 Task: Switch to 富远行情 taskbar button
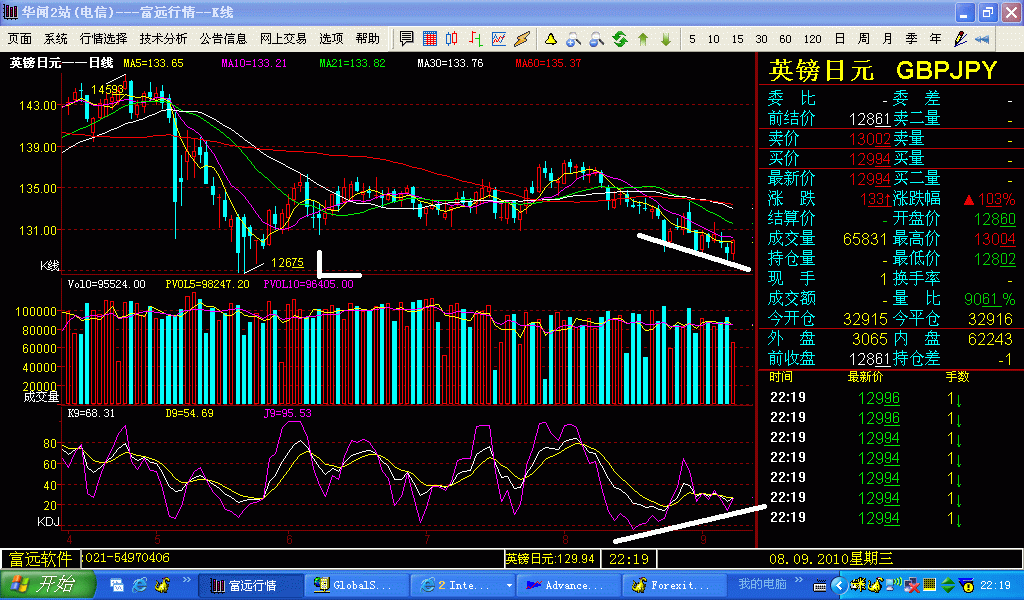(x=250, y=586)
